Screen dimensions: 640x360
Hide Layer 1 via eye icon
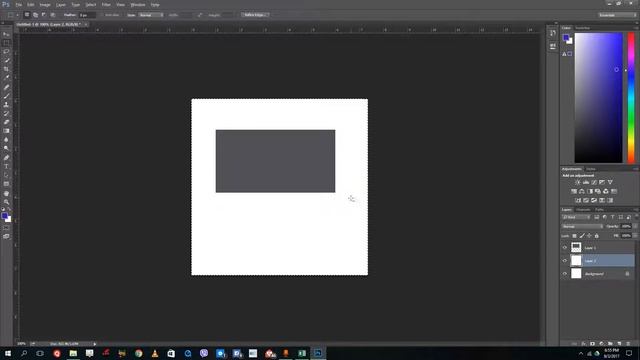click(x=565, y=248)
